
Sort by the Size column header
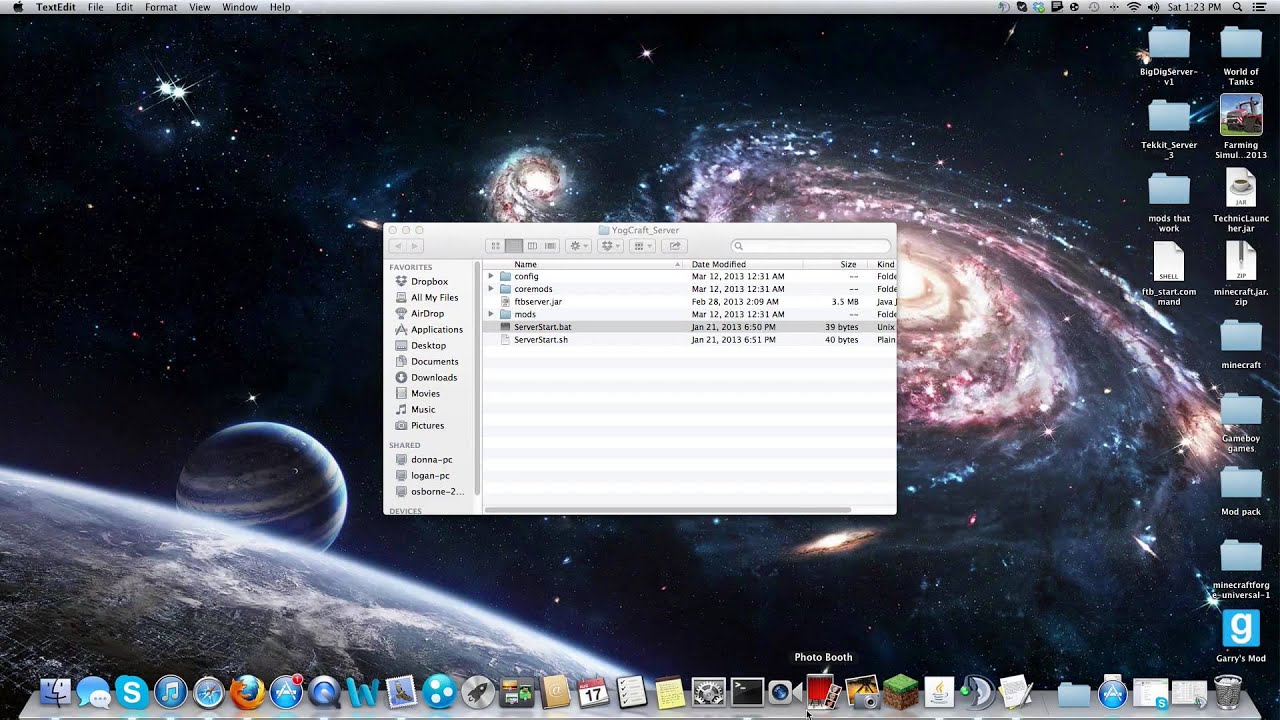(848, 264)
